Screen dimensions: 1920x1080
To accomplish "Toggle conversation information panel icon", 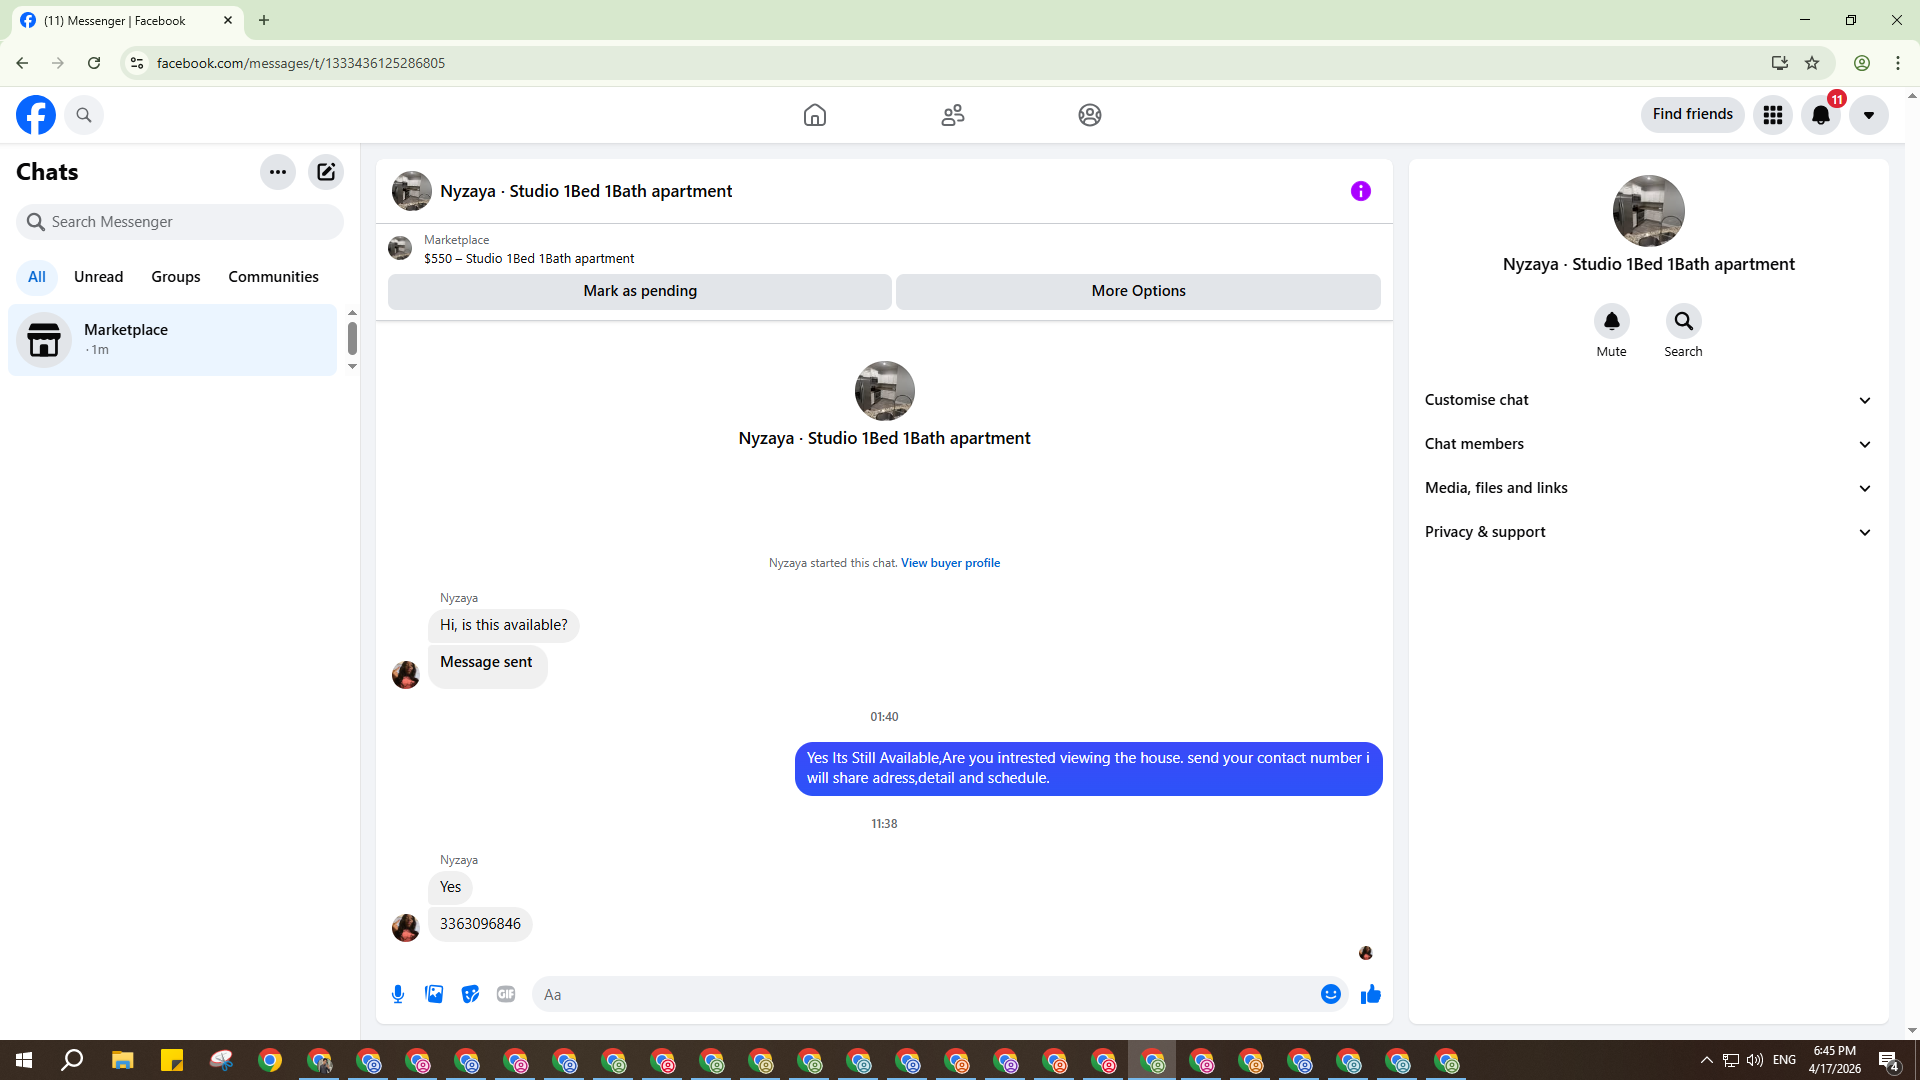I will [x=1360, y=191].
